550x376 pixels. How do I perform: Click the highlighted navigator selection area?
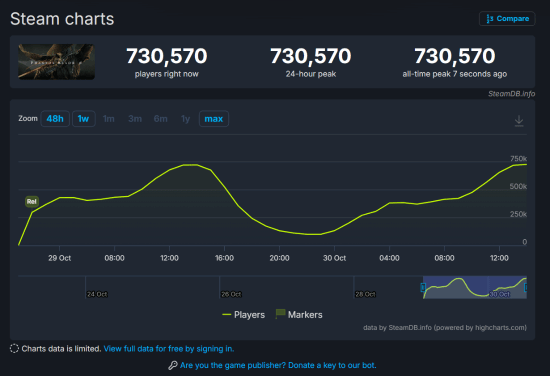tap(475, 288)
